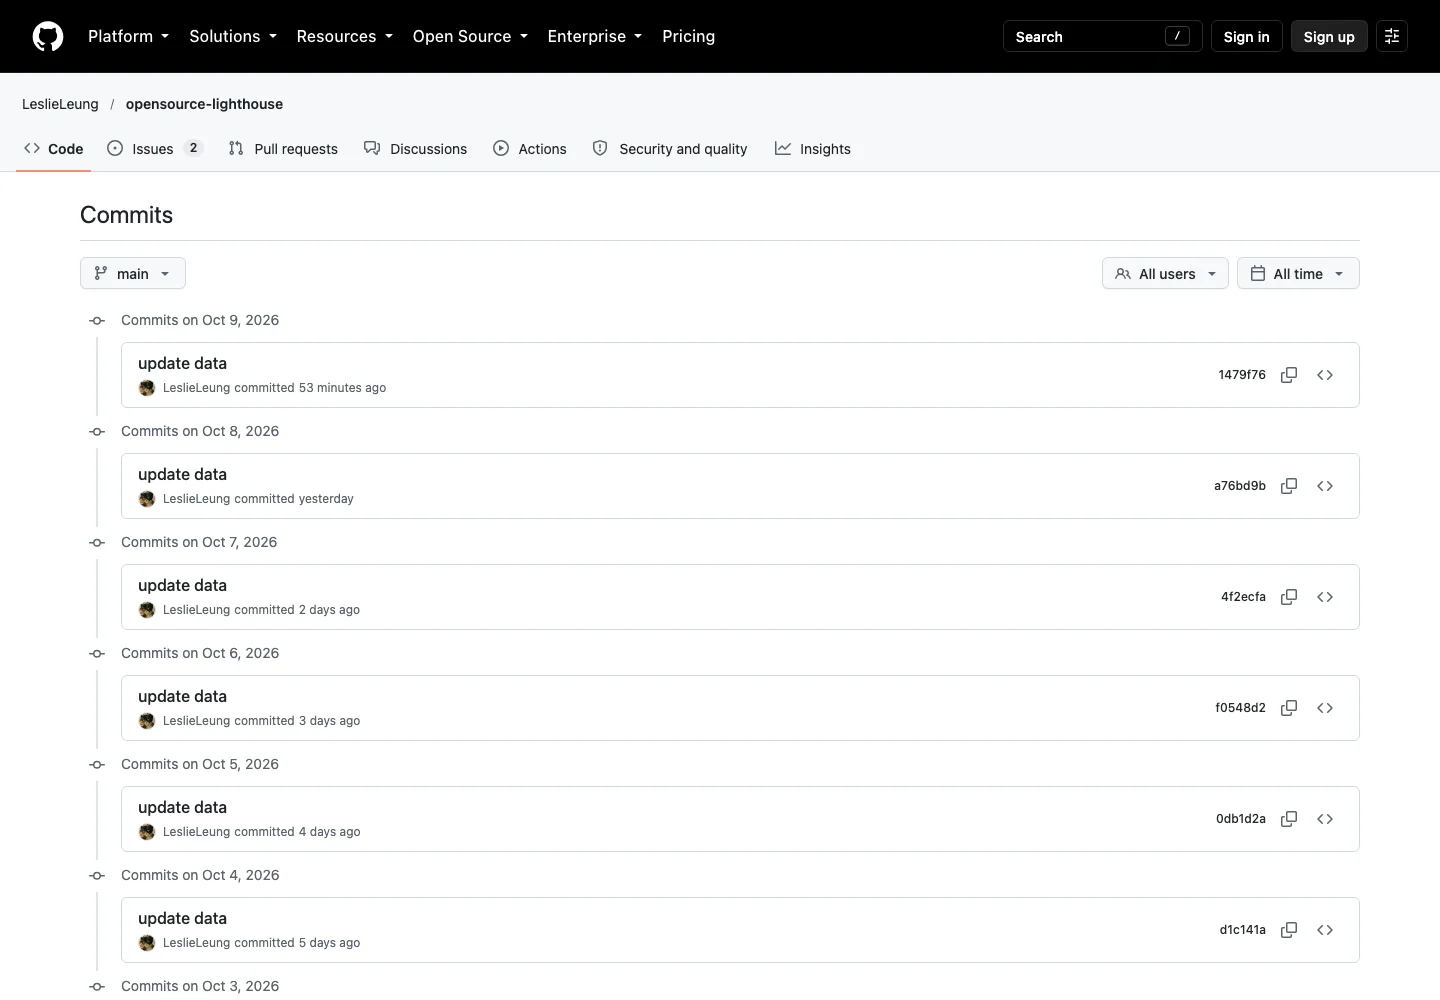1440x1000 pixels.
Task: Expand the Solutions menu
Action: (x=233, y=36)
